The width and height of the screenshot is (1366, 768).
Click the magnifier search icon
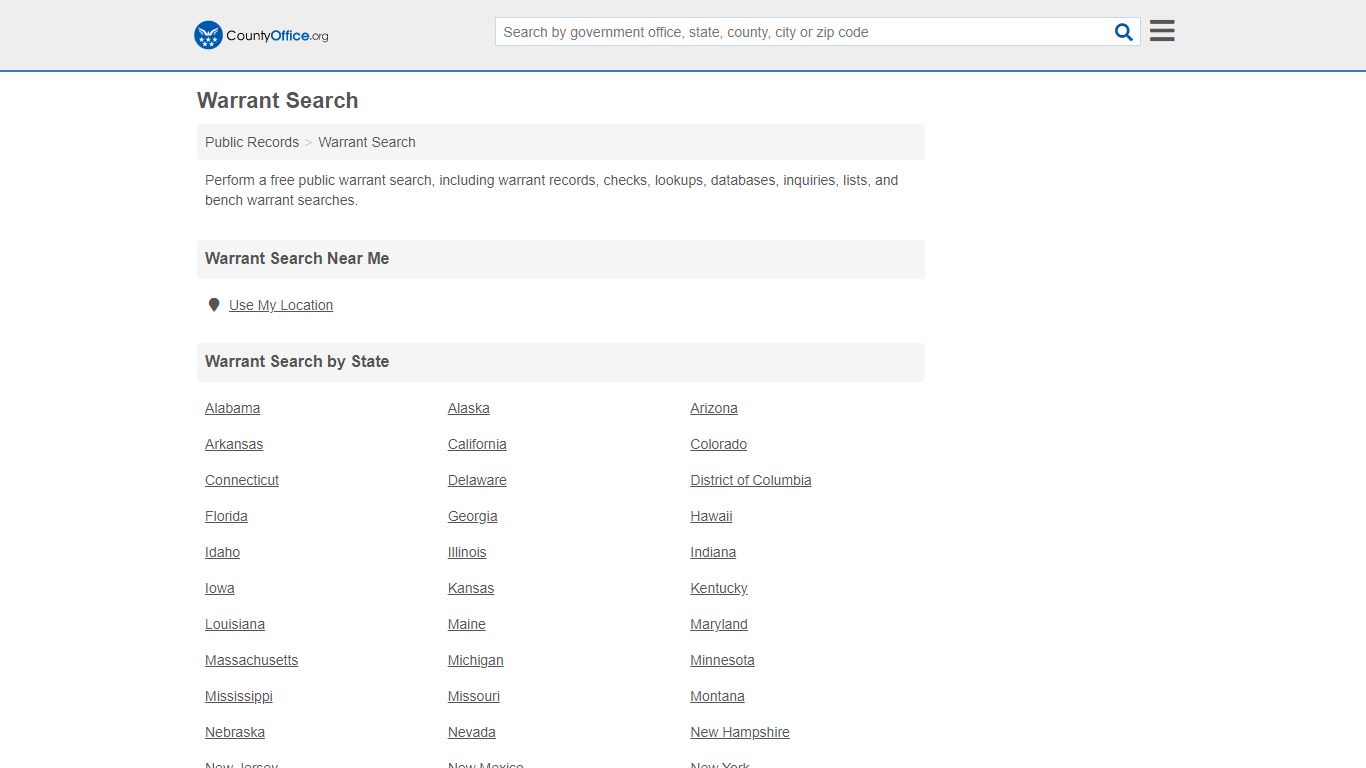click(x=1124, y=32)
